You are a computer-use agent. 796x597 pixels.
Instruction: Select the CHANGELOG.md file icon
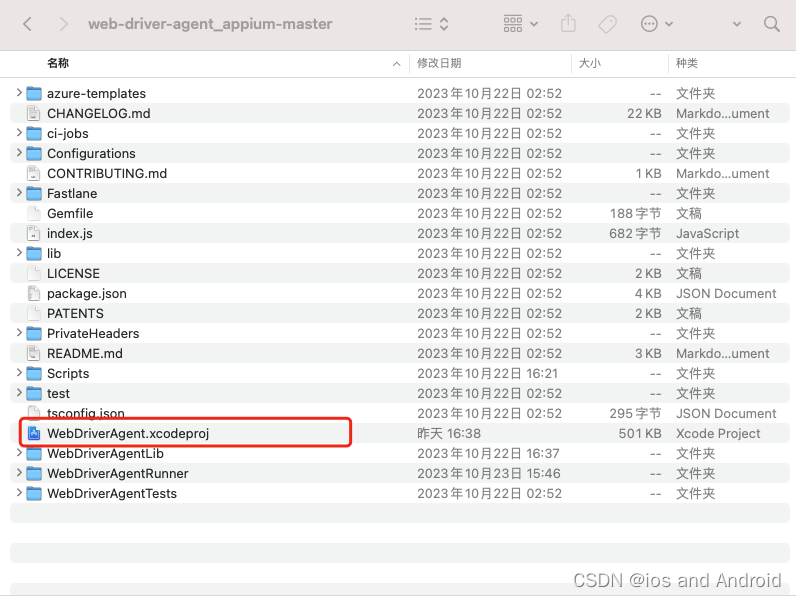[x=34, y=113]
